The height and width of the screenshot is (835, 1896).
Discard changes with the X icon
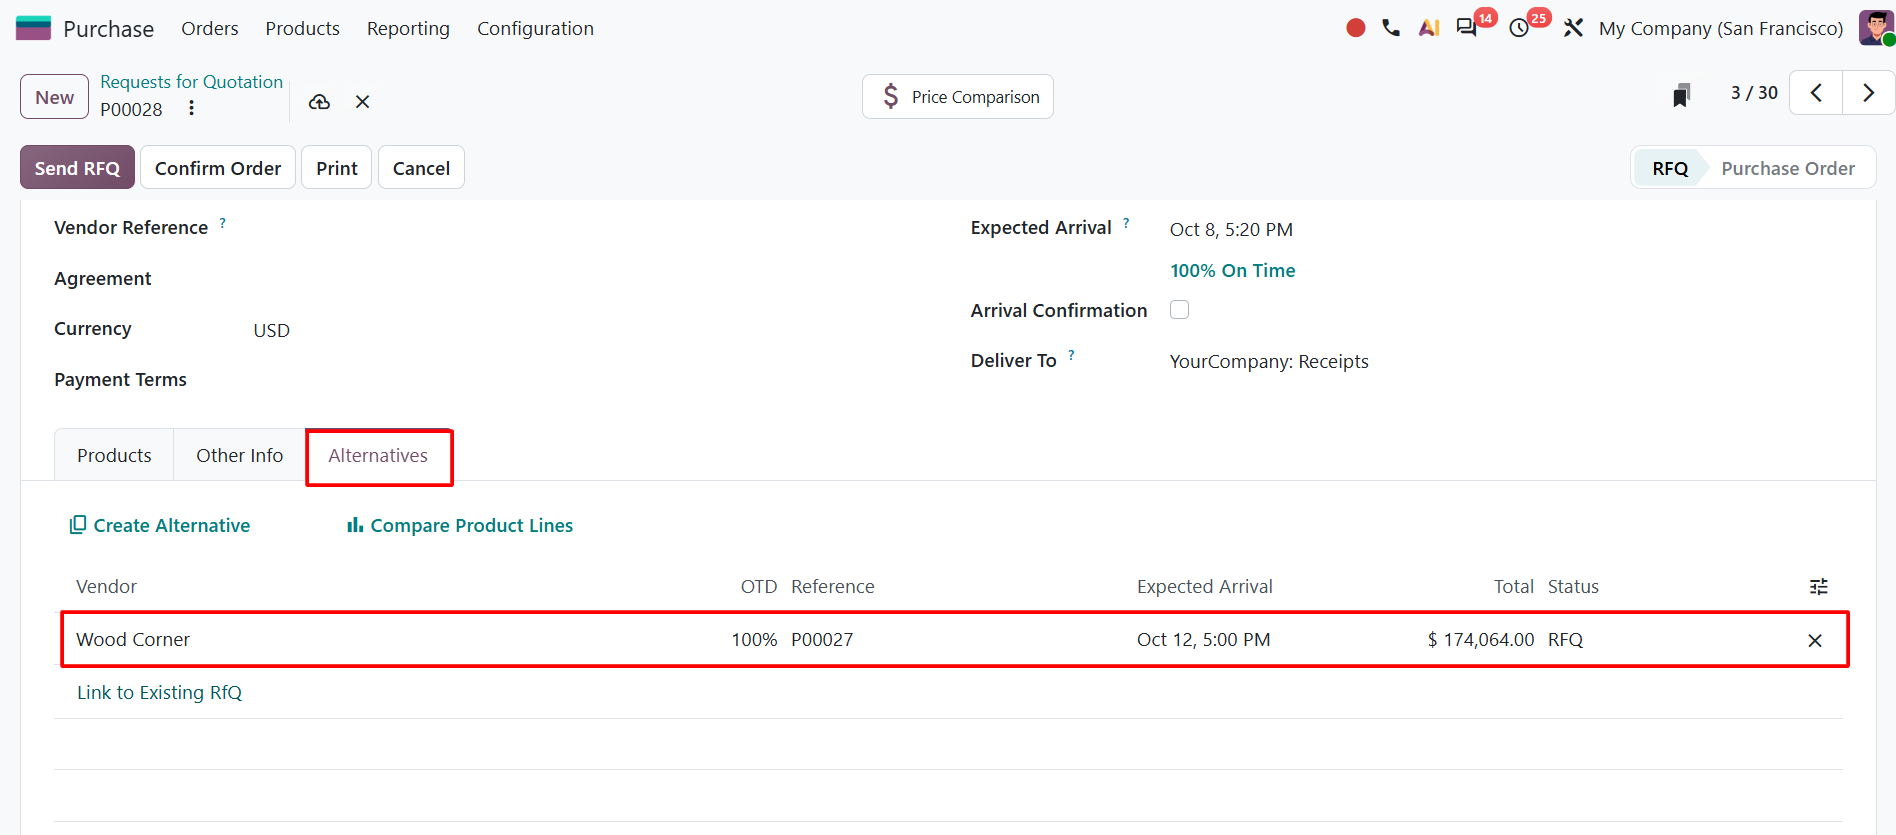(x=363, y=102)
